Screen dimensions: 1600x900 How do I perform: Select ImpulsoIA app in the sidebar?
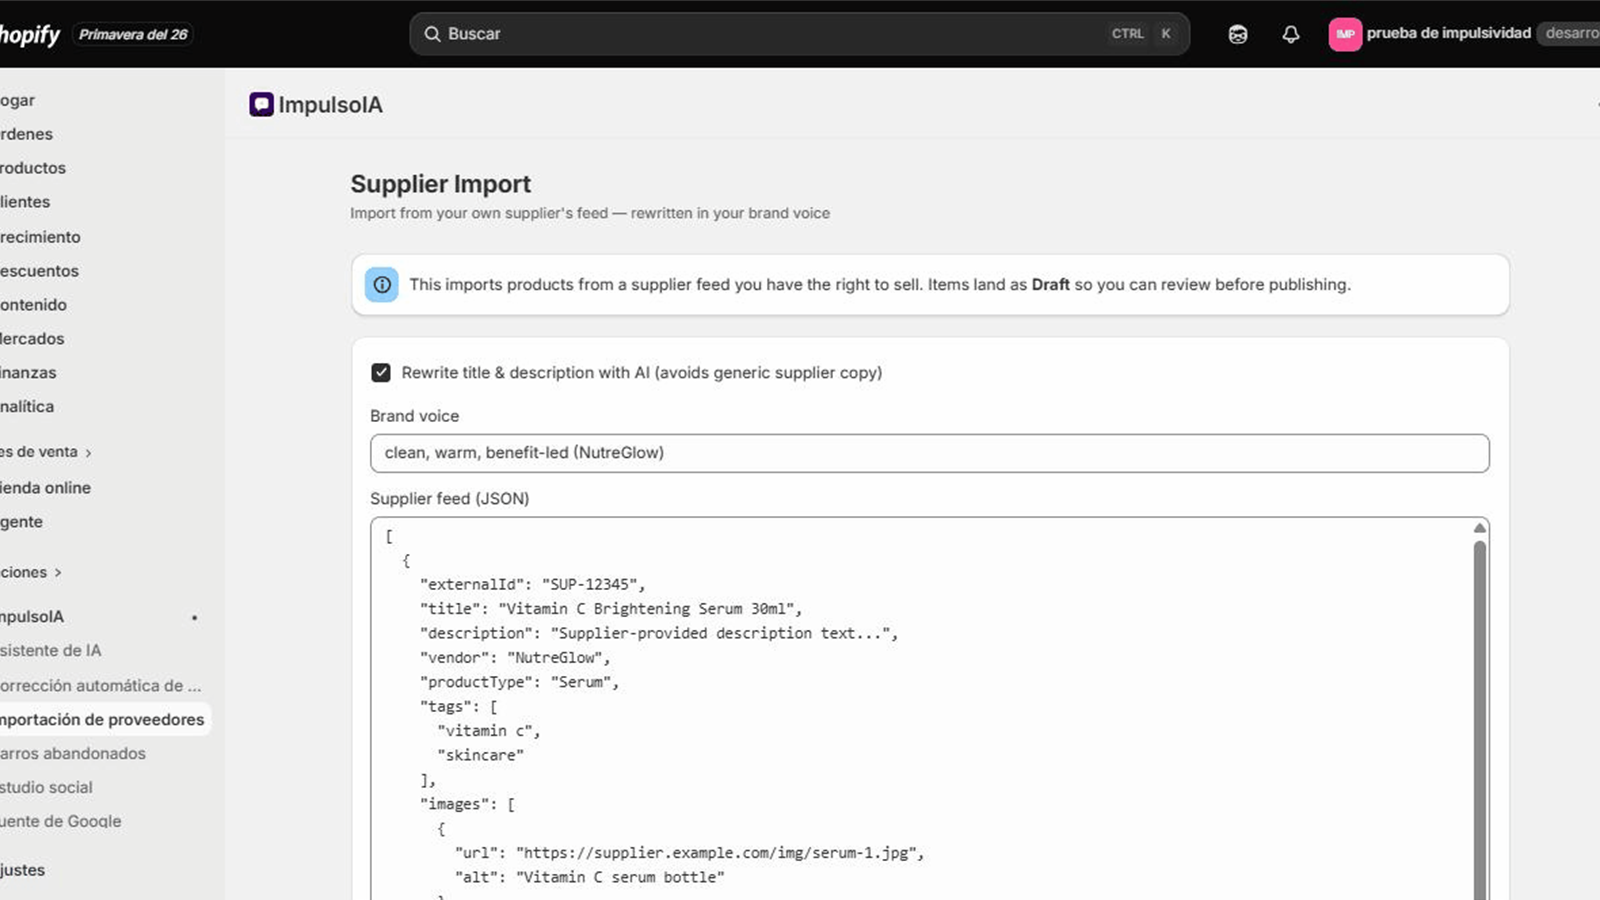[x=32, y=617]
